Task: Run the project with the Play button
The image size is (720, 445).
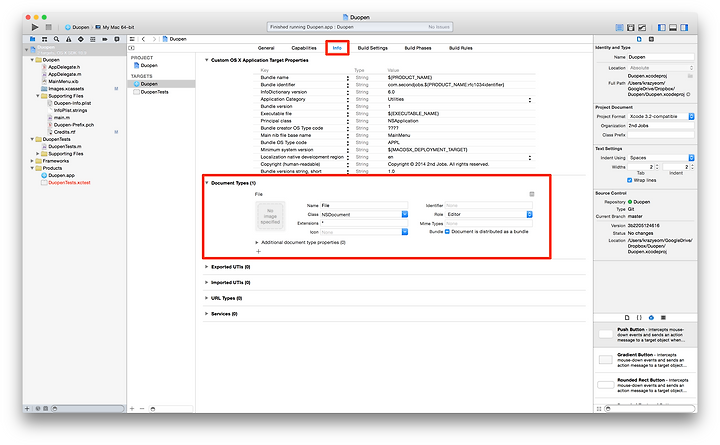Action: [x=35, y=27]
